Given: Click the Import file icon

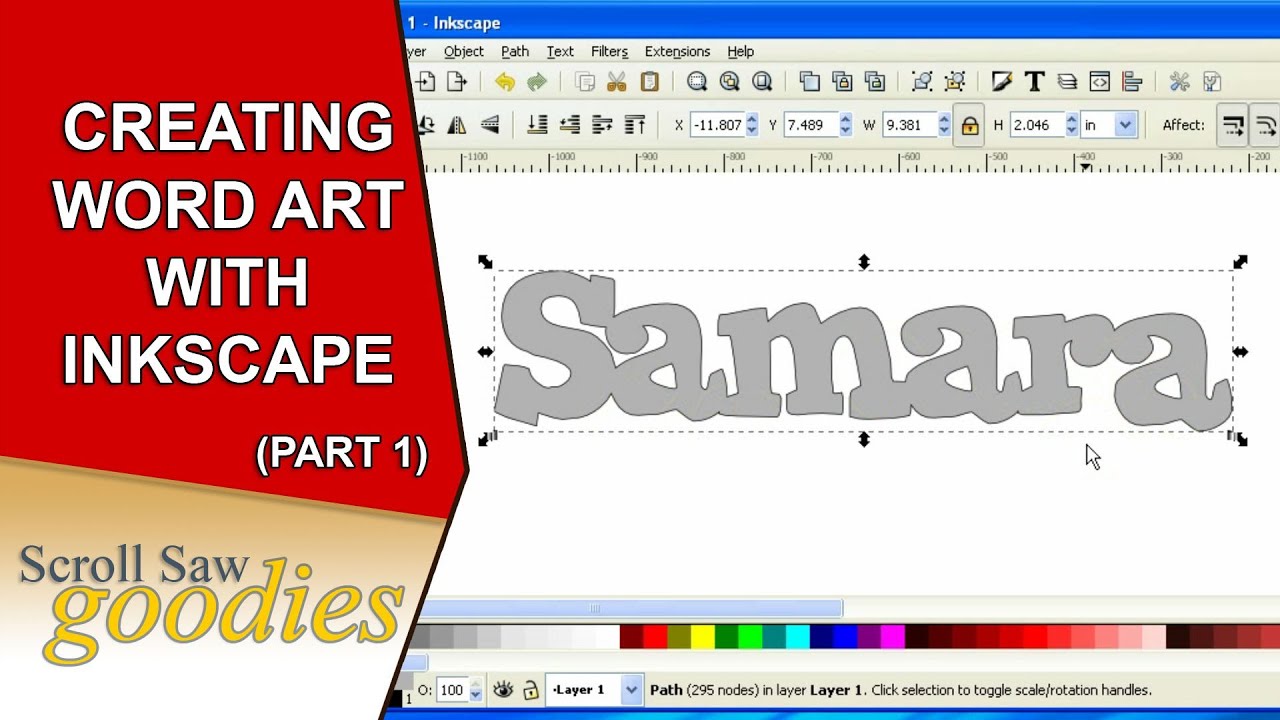Looking at the screenshot, I should [x=427, y=82].
